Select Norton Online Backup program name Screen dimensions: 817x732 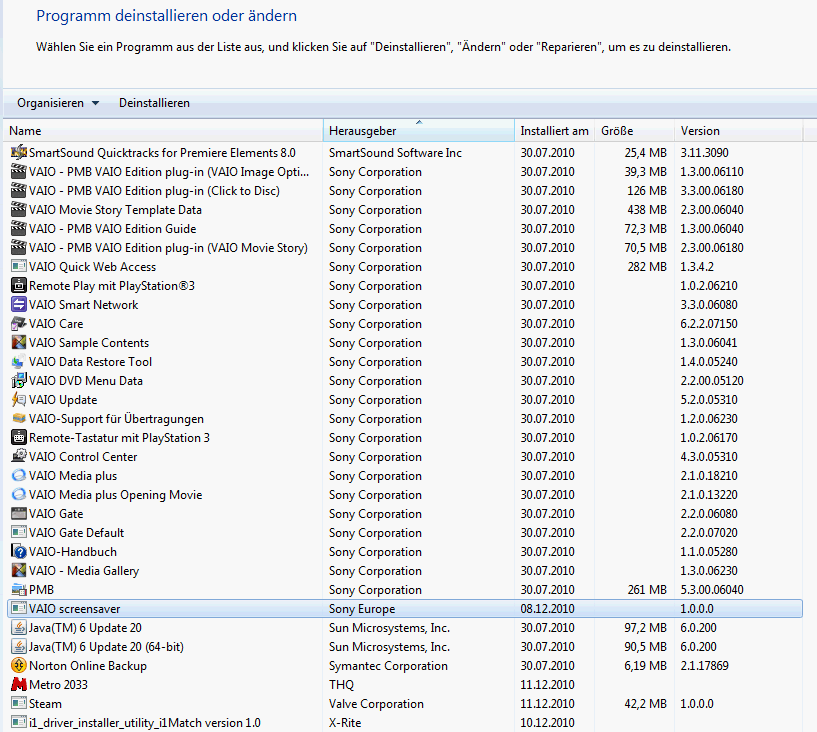tap(88, 666)
